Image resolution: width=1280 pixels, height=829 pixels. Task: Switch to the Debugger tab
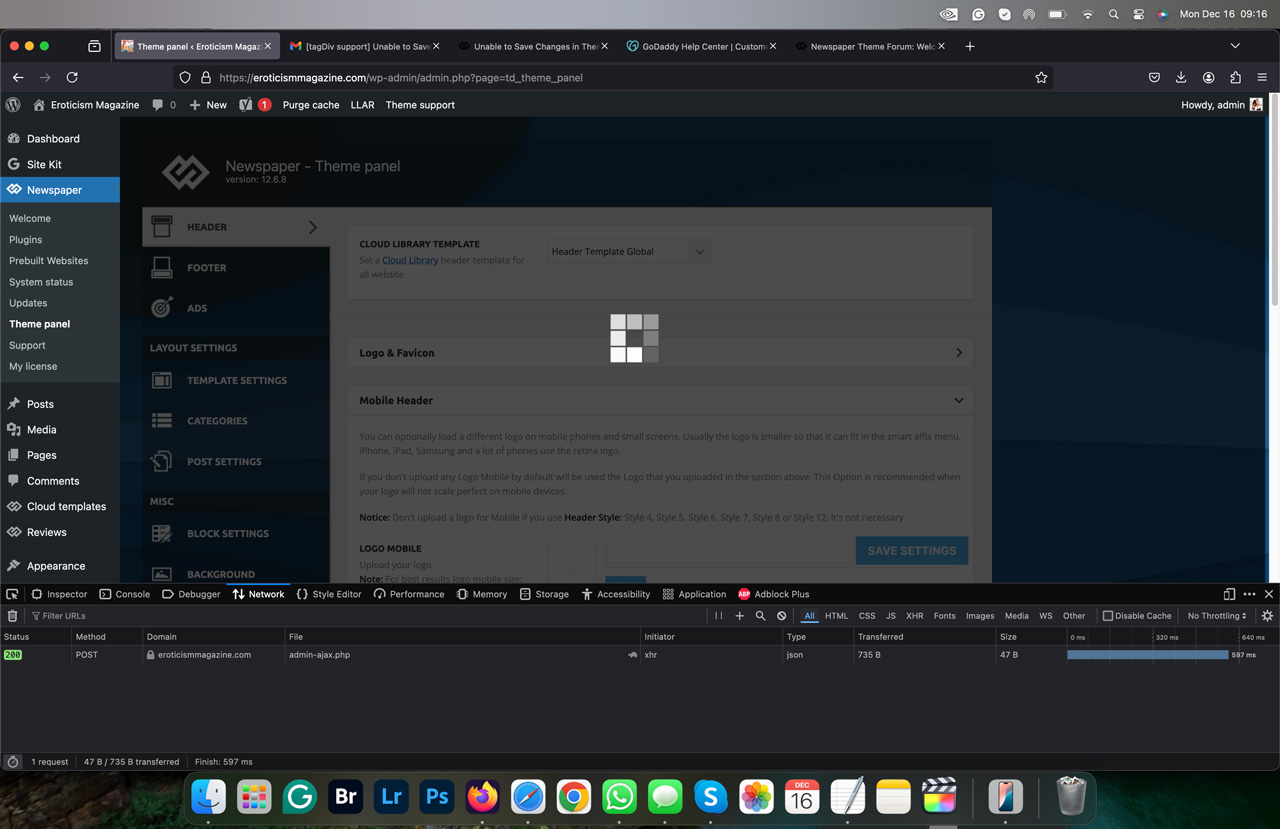coord(190,594)
